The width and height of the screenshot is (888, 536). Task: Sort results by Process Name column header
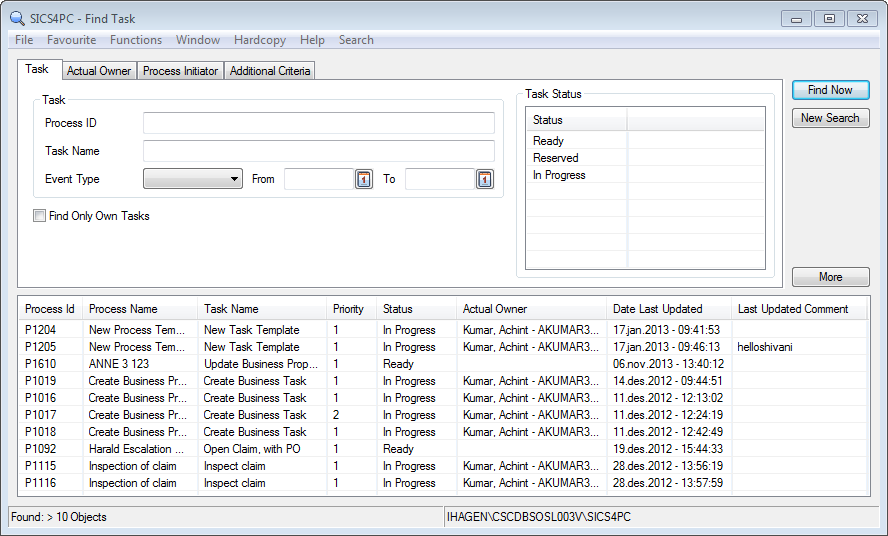coord(140,309)
